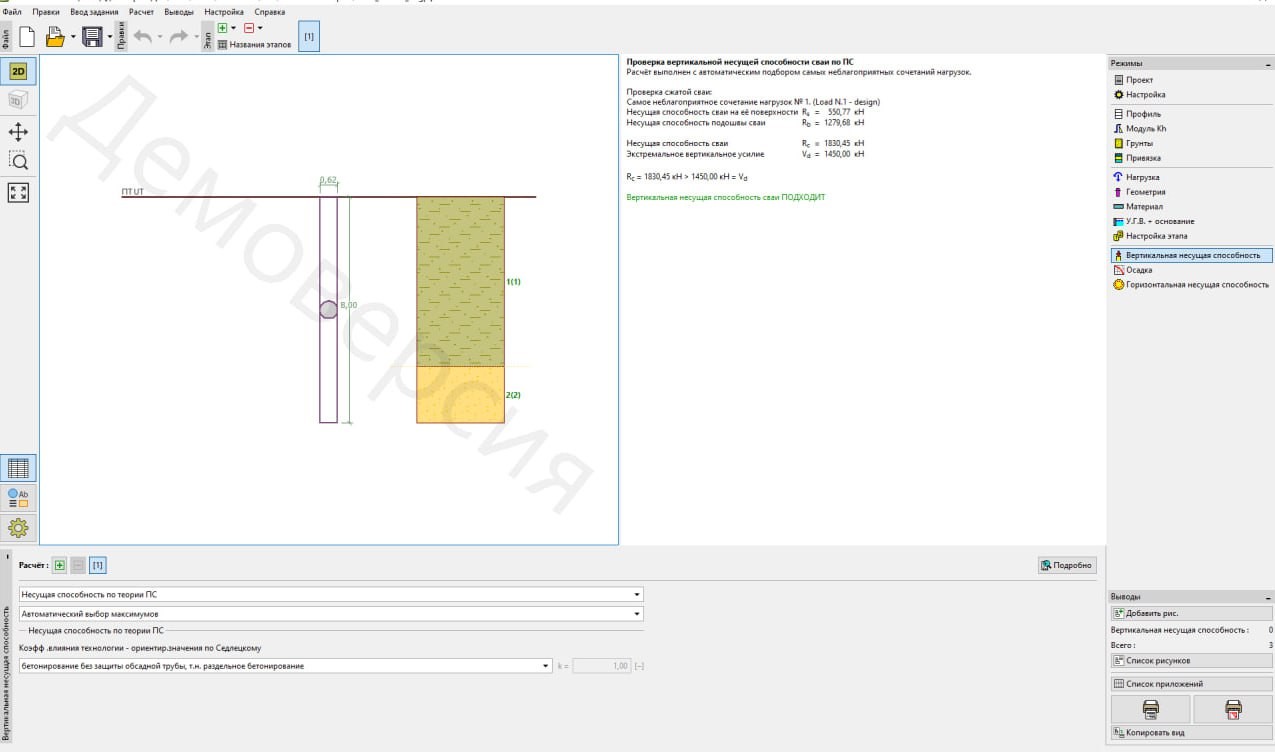Open the drawing style (Ab) settings icon
Viewport: 1275px width, 752px height.
[x=18, y=498]
